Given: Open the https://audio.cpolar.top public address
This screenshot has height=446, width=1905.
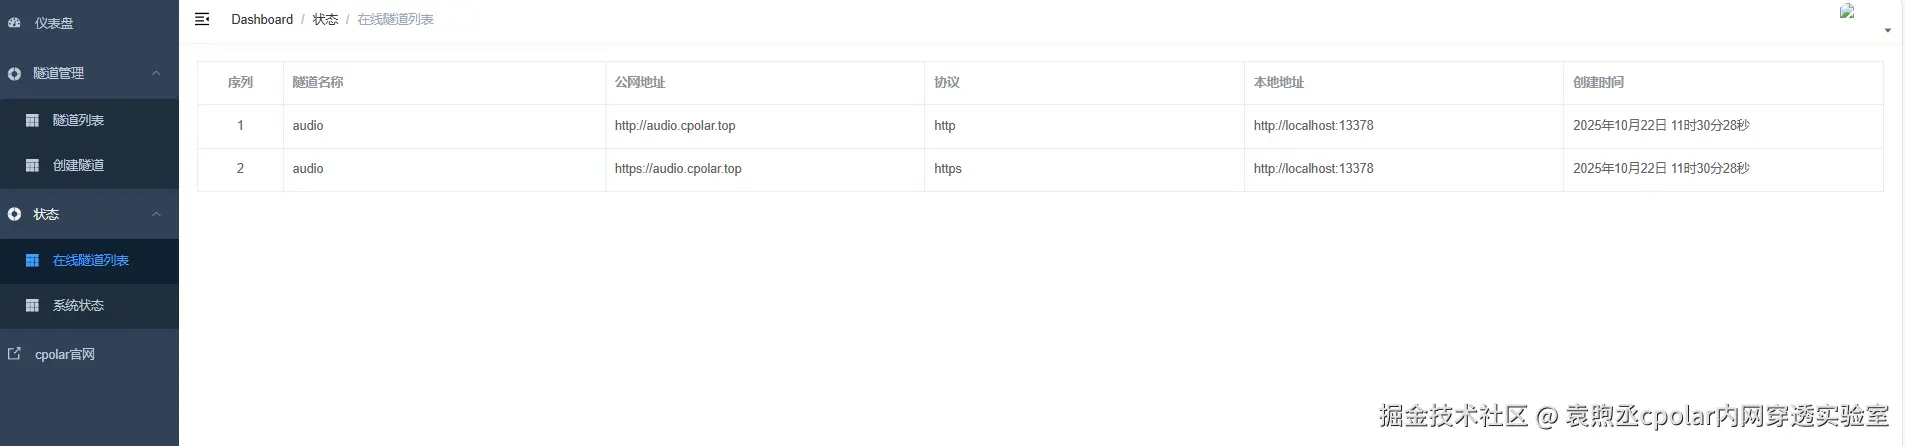Looking at the screenshot, I should click(x=678, y=169).
